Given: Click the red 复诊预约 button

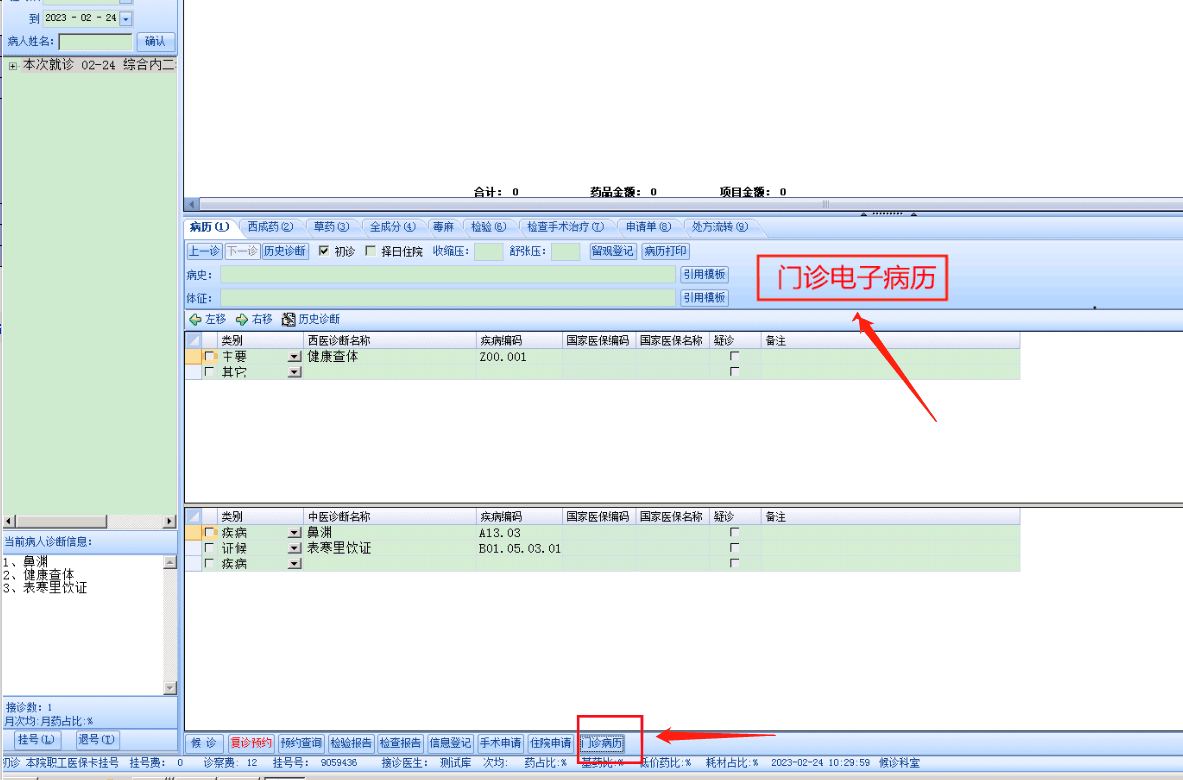Looking at the screenshot, I should (x=250, y=743).
